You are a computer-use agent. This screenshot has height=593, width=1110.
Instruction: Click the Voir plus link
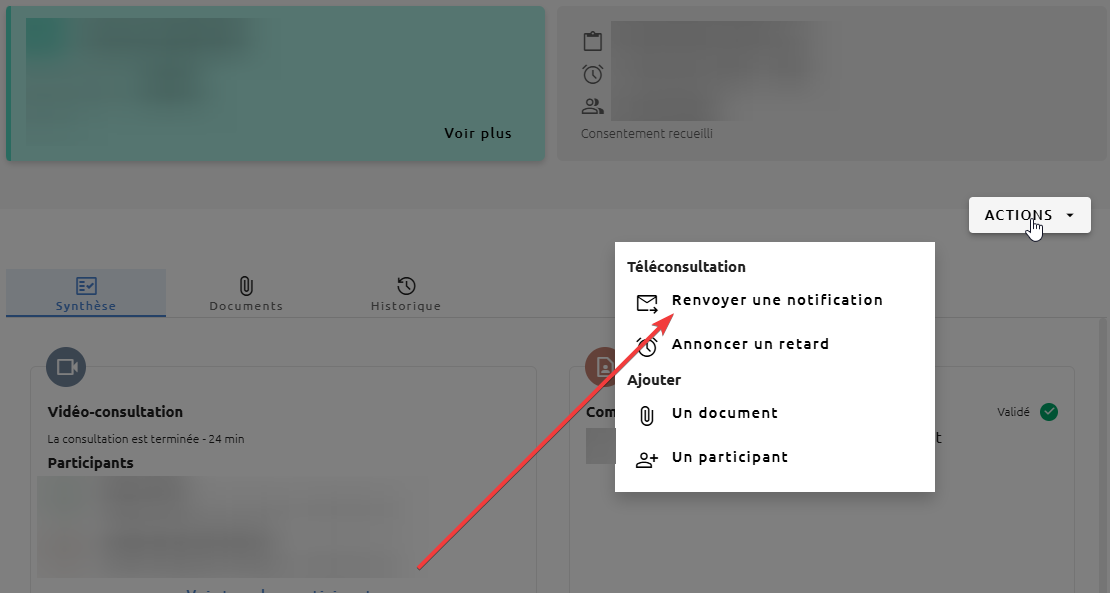tap(478, 134)
